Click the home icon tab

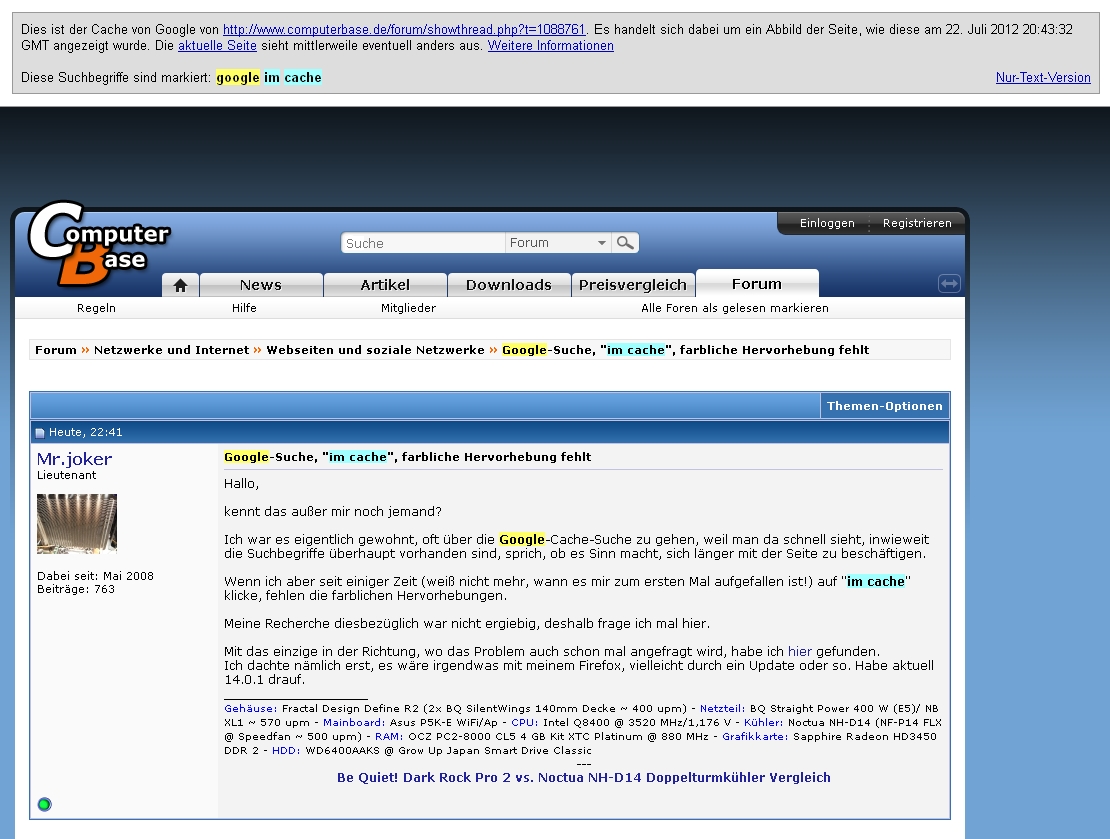[x=181, y=285]
